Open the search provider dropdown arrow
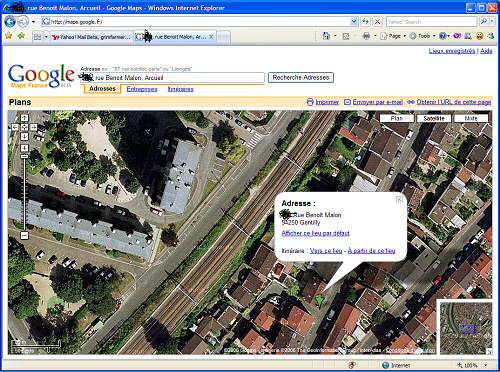The image size is (500, 372). 492,22
